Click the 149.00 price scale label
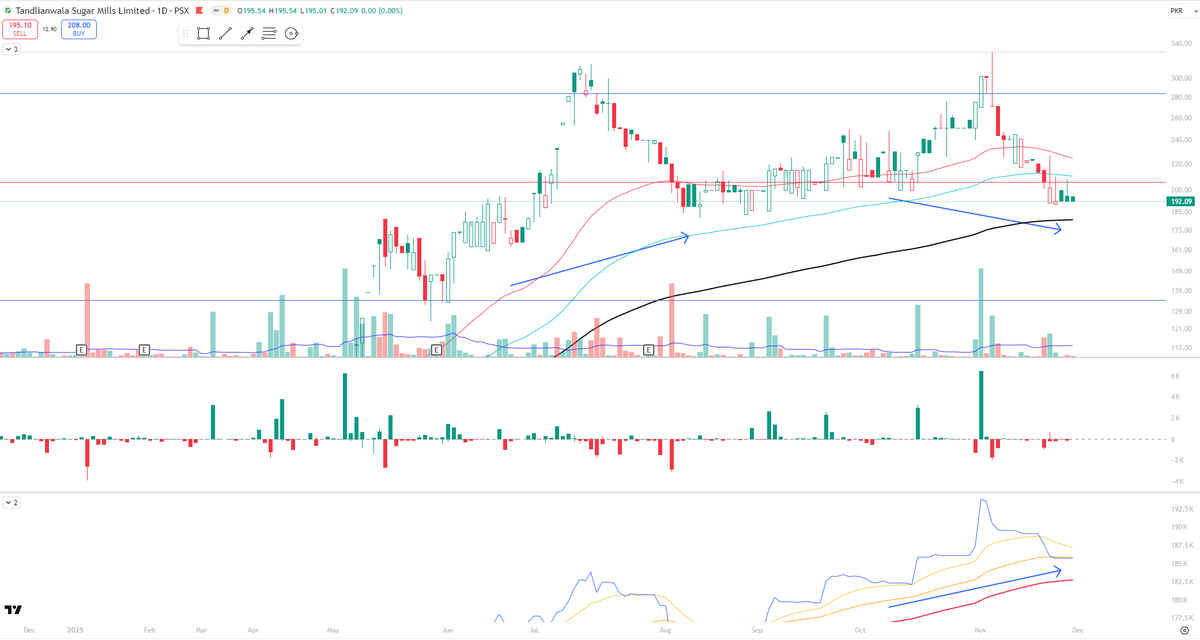 (x=1179, y=271)
